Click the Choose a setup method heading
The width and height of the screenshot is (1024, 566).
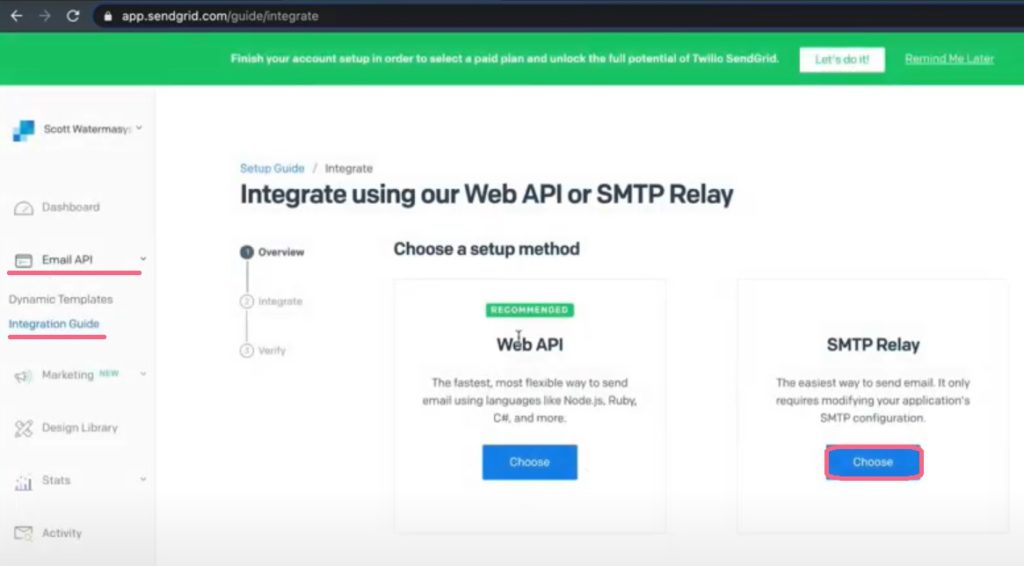click(x=487, y=249)
